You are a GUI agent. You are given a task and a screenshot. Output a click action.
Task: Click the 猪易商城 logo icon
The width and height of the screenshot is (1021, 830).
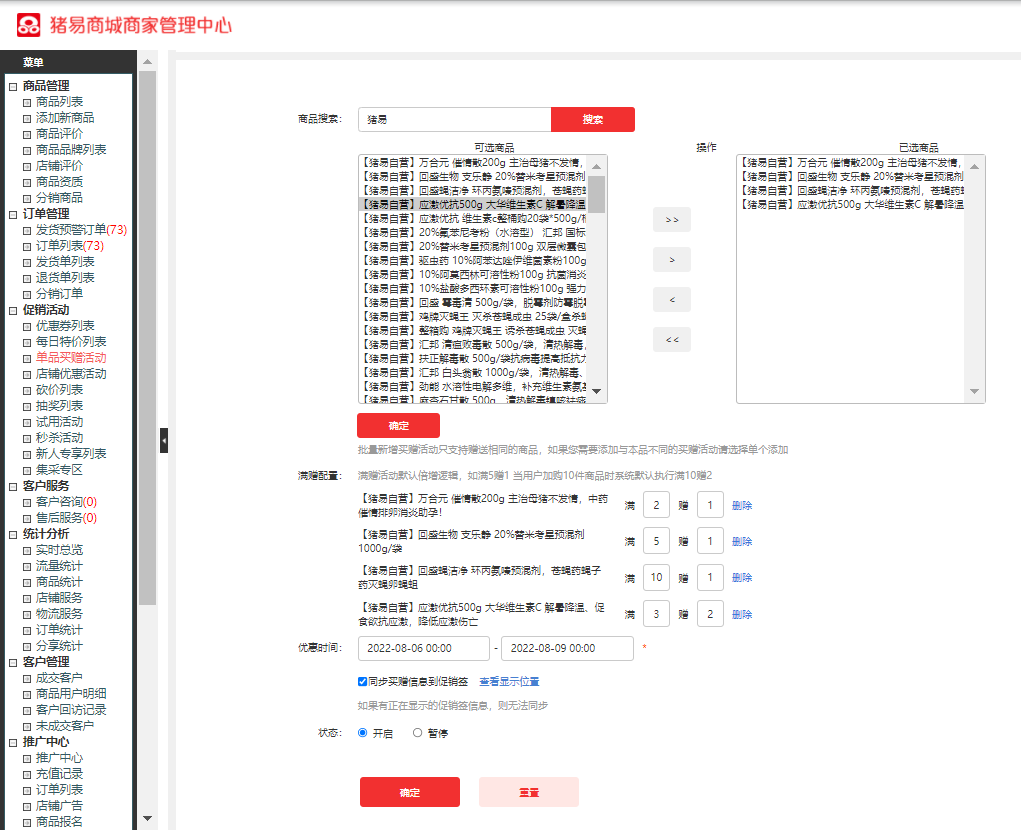pyautogui.click(x=29, y=25)
